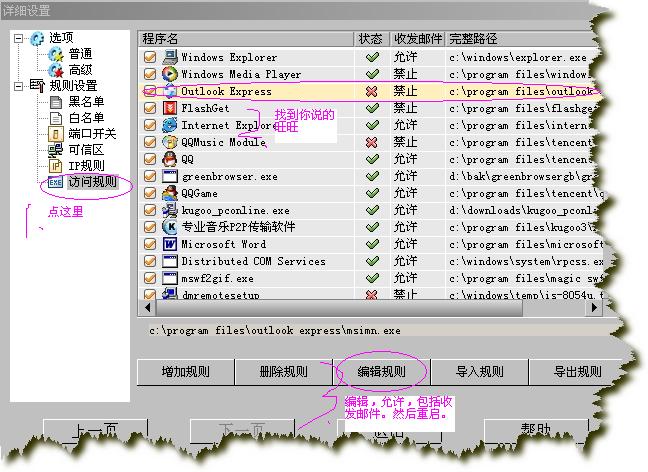Click the 规则设置 tools icon
Image resolution: width=648 pixels, height=472 pixels.
point(37,86)
